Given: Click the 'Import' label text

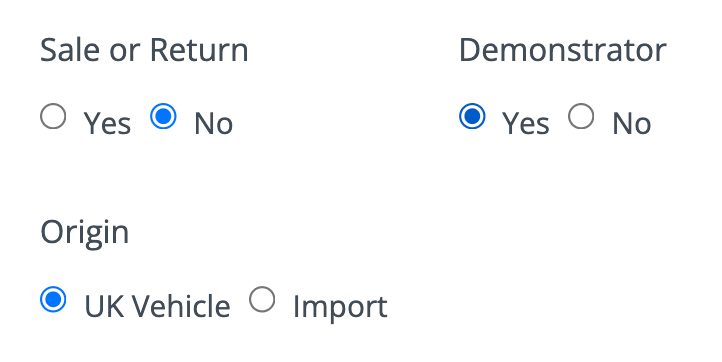Looking at the screenshot, I should 340,307.
